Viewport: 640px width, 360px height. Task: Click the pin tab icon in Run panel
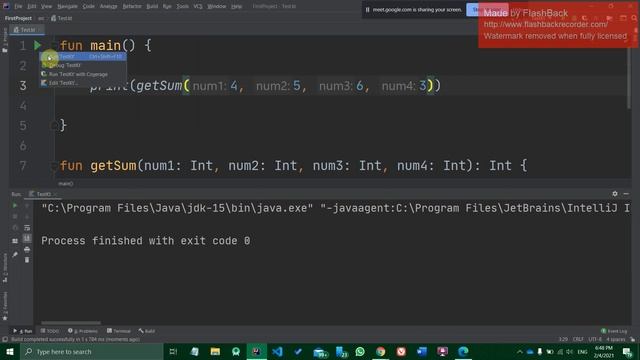[15, 255]
